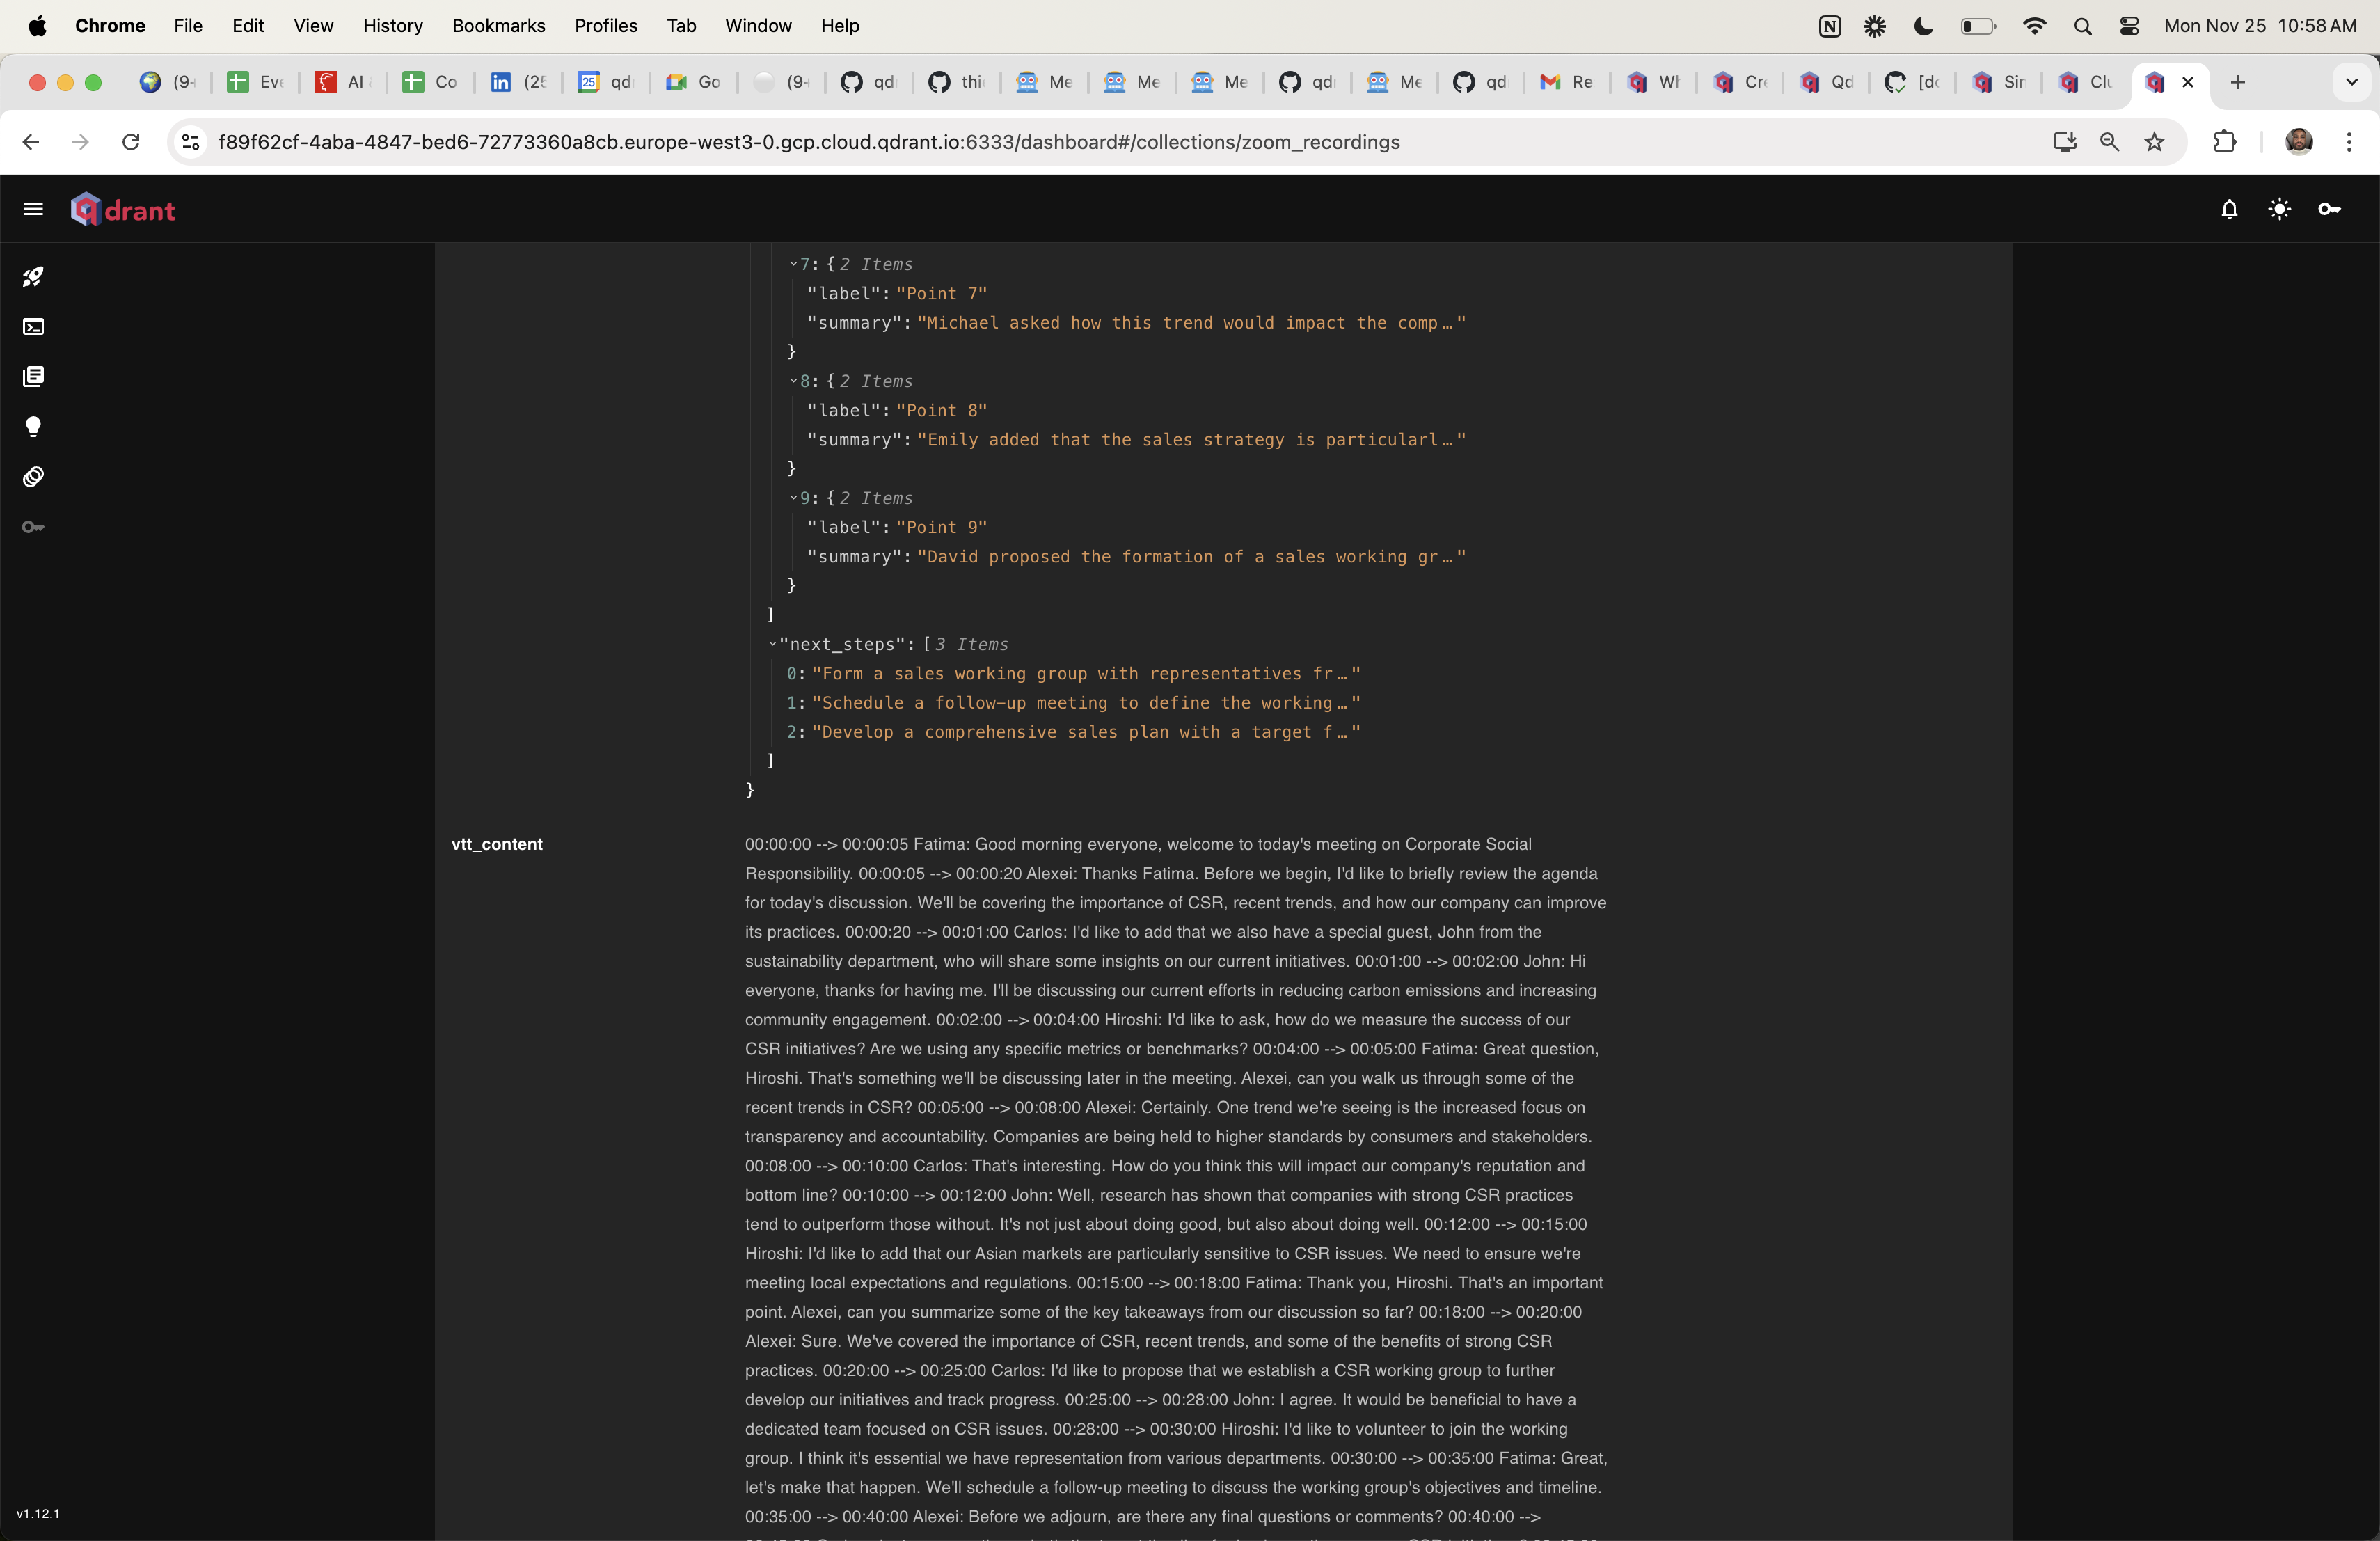Toggle the light/dark theme sun icon
Viewport: 2380px width, 1541px height.
pyautogui.click(x=2279, y=209)
